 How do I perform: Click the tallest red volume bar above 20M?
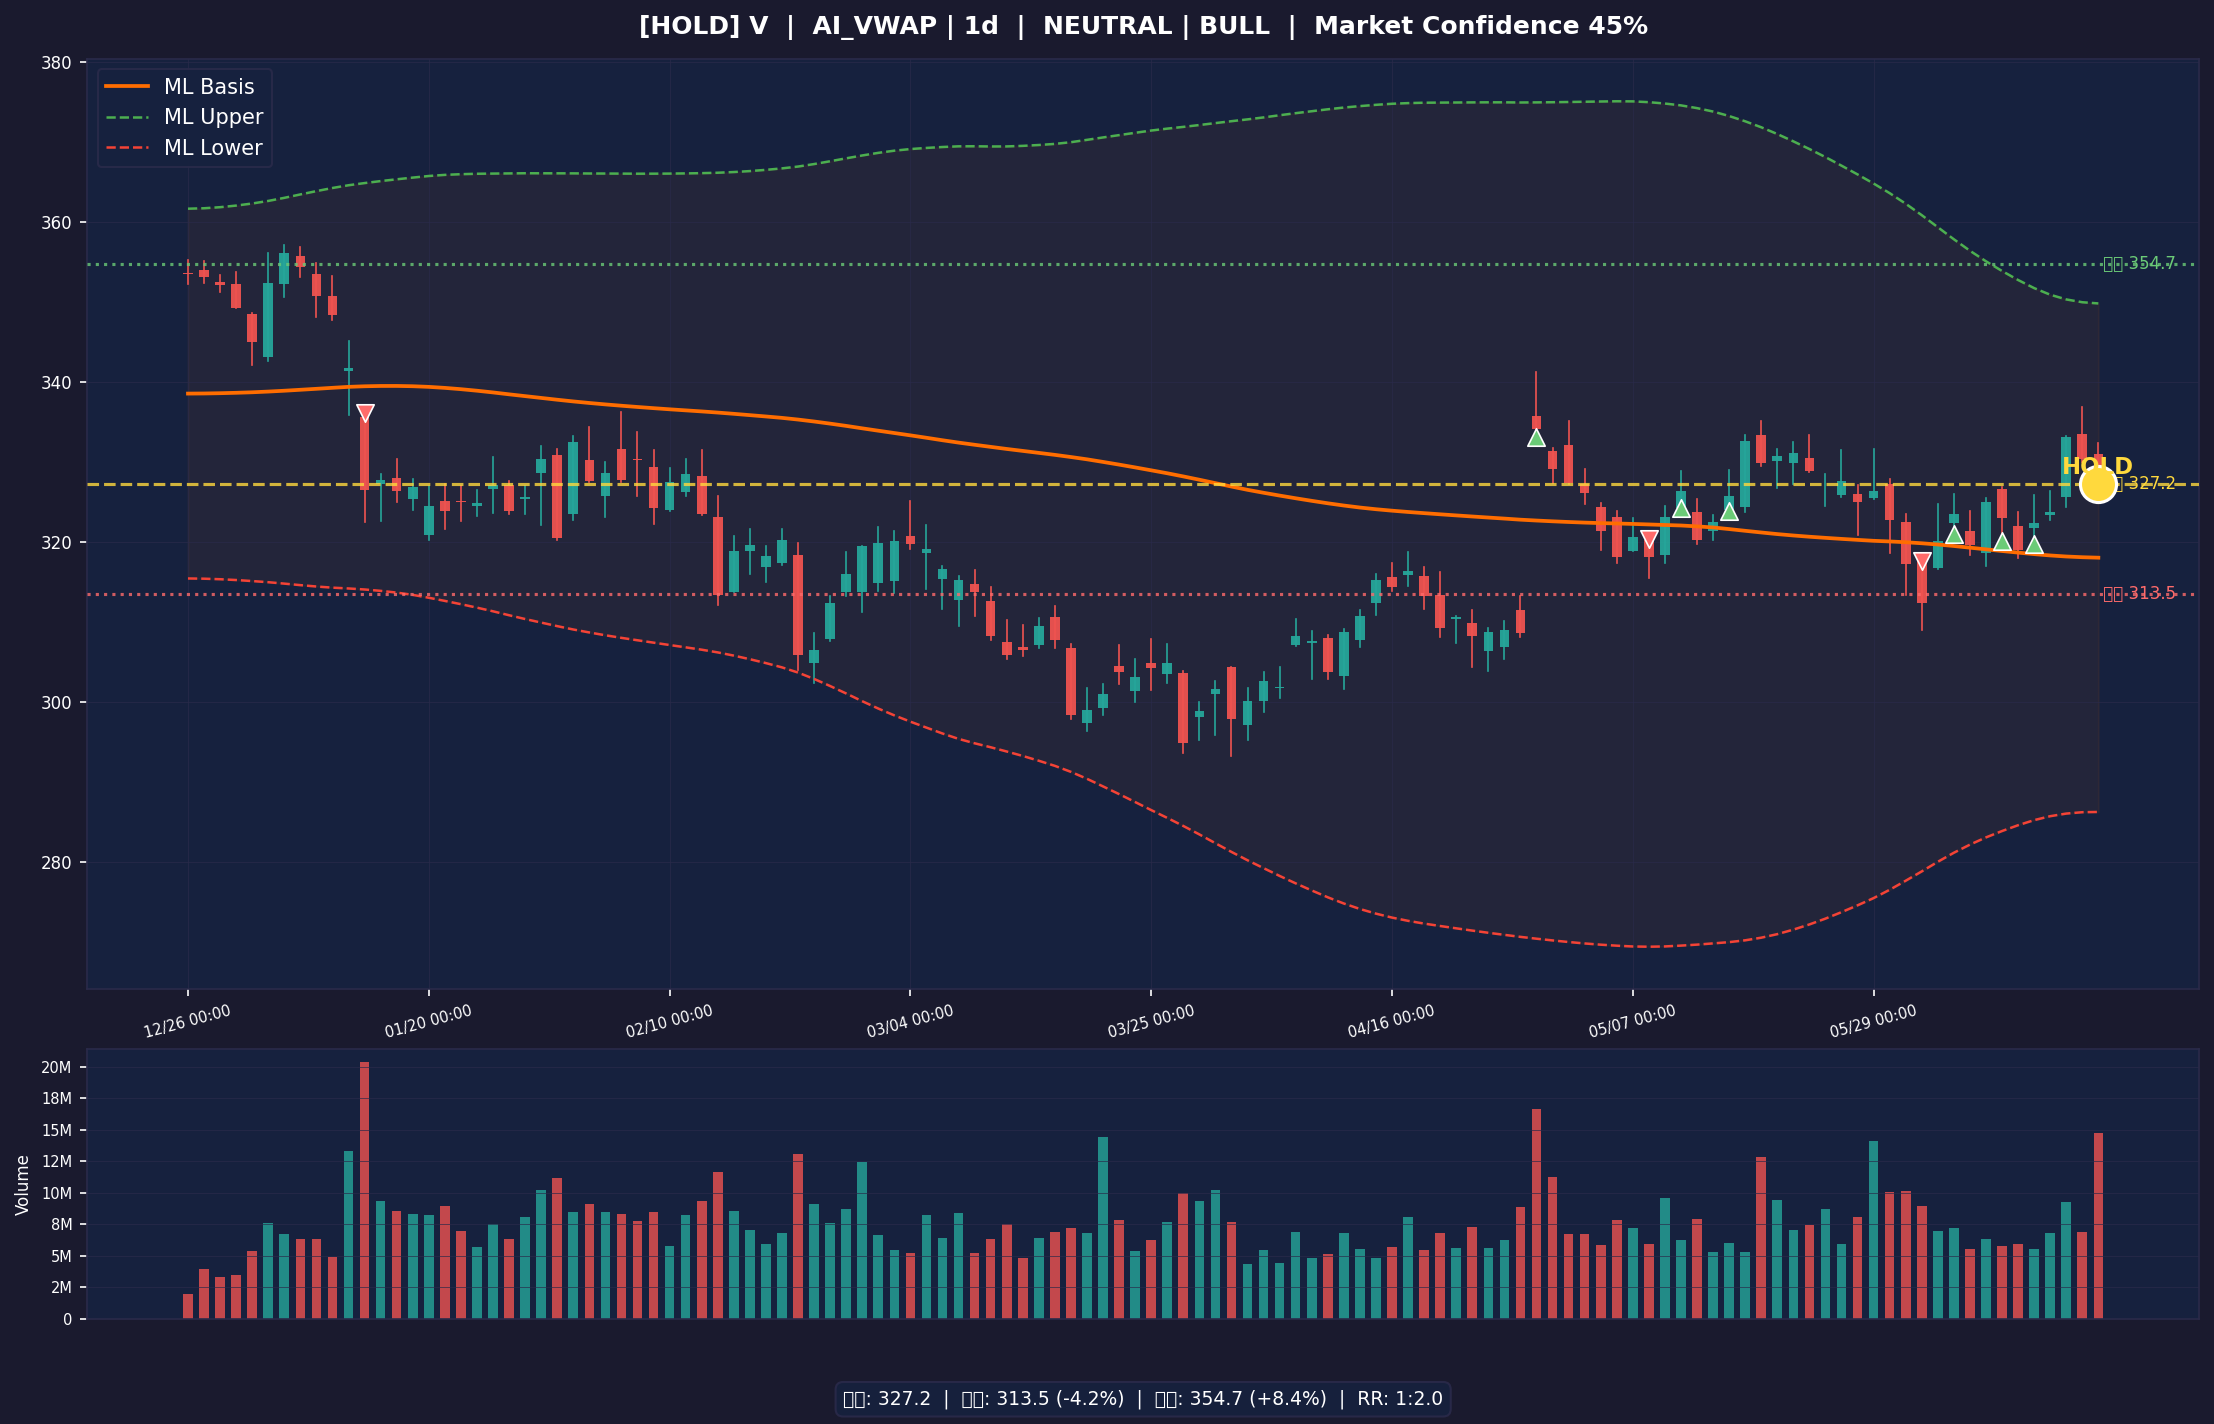[364, 1190]
